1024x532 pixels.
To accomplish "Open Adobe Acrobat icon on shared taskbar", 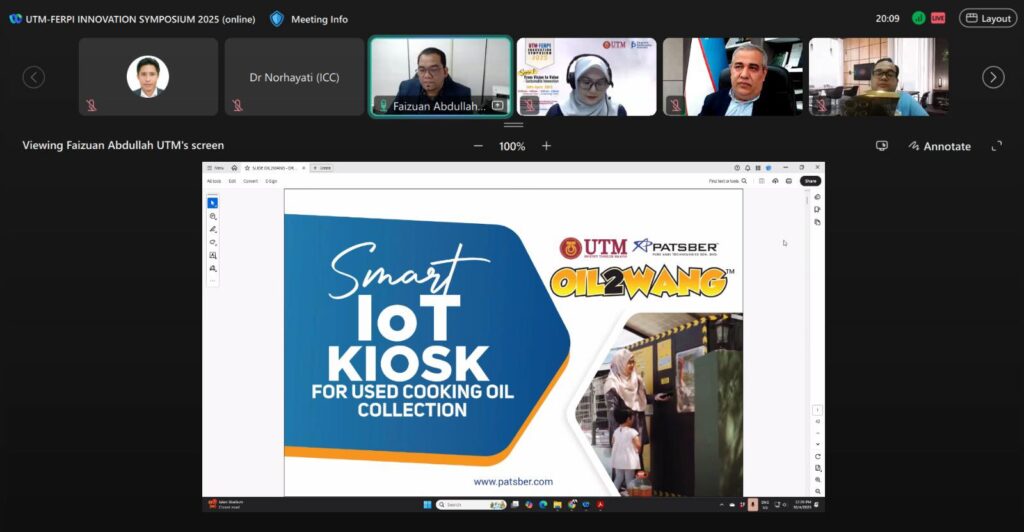I will click(600, 505).
